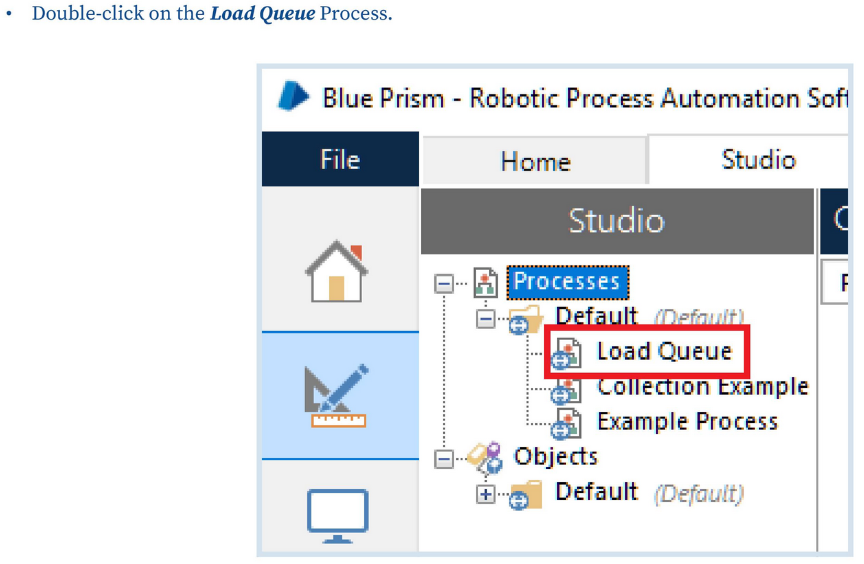
Task: Click the Objects root node icon
Action: point(486,458)
